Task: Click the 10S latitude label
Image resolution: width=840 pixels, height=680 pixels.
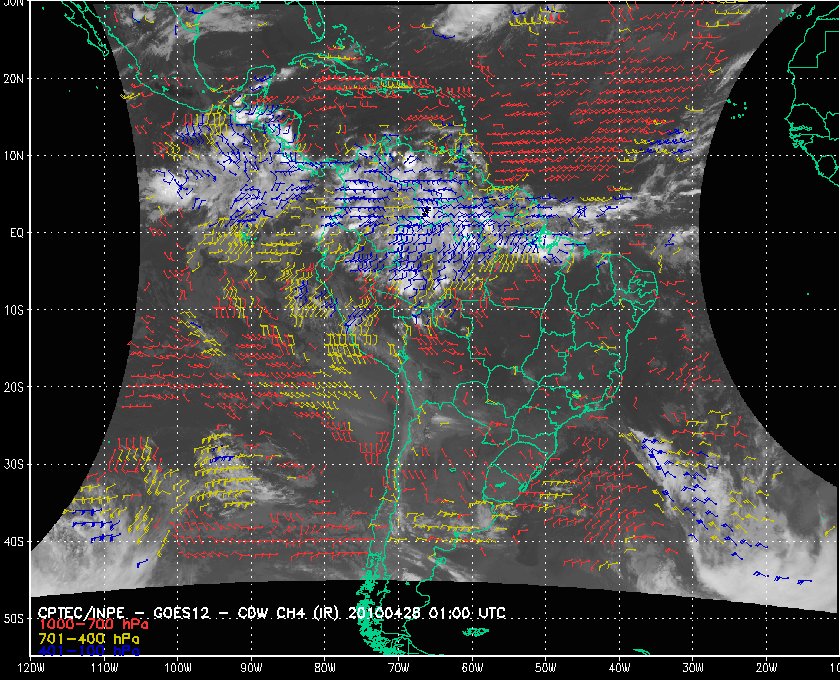Action: point(13,310)
